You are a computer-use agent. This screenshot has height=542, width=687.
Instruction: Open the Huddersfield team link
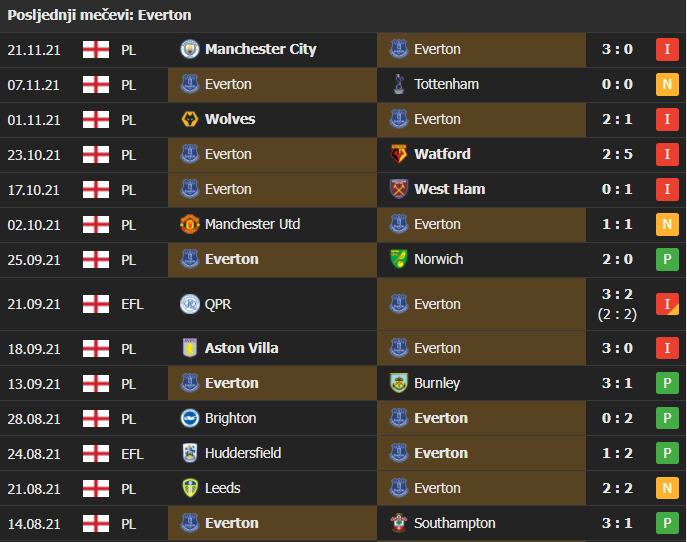(x=243, y=453)
